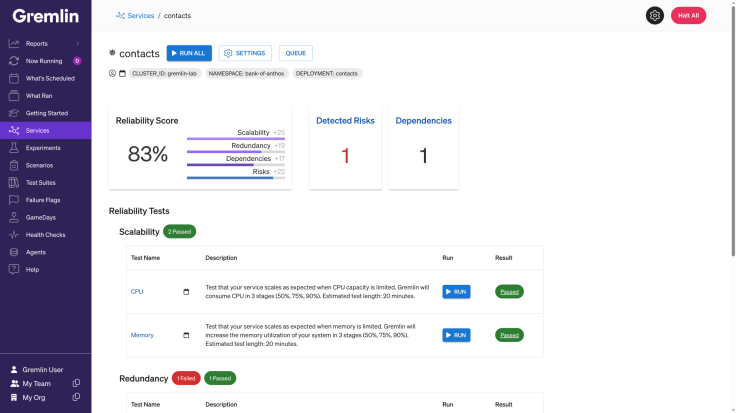Click the 83% reliability score value
736x413 pixels.
point(147,154)
